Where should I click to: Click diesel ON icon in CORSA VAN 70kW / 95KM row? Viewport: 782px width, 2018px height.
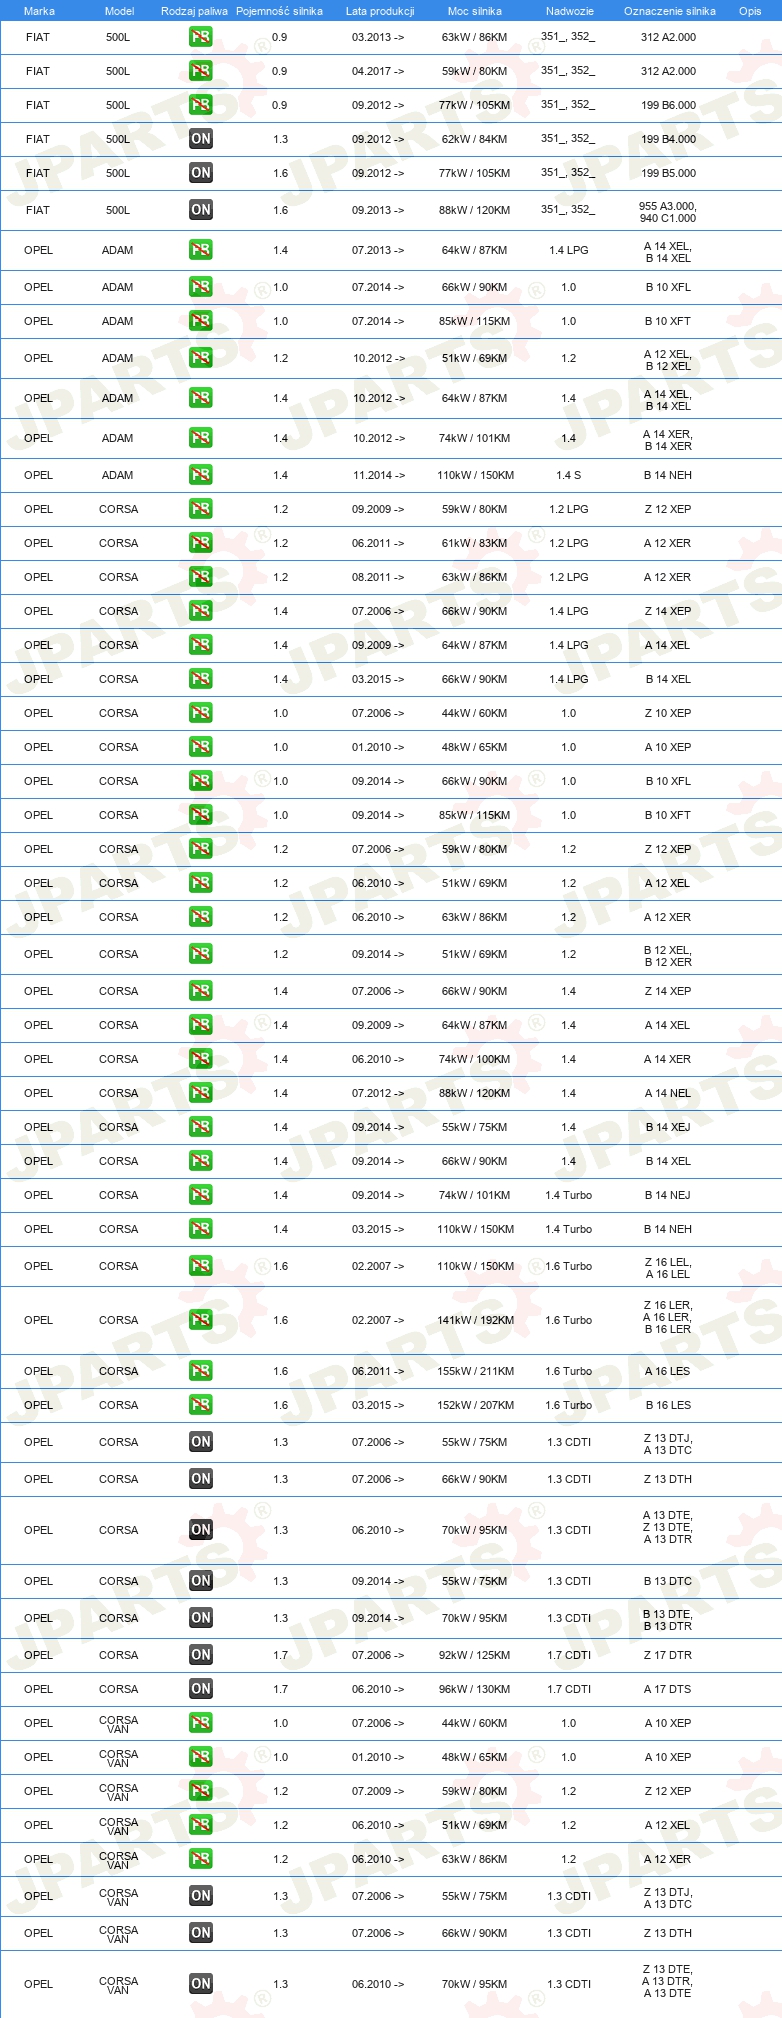201,1984
